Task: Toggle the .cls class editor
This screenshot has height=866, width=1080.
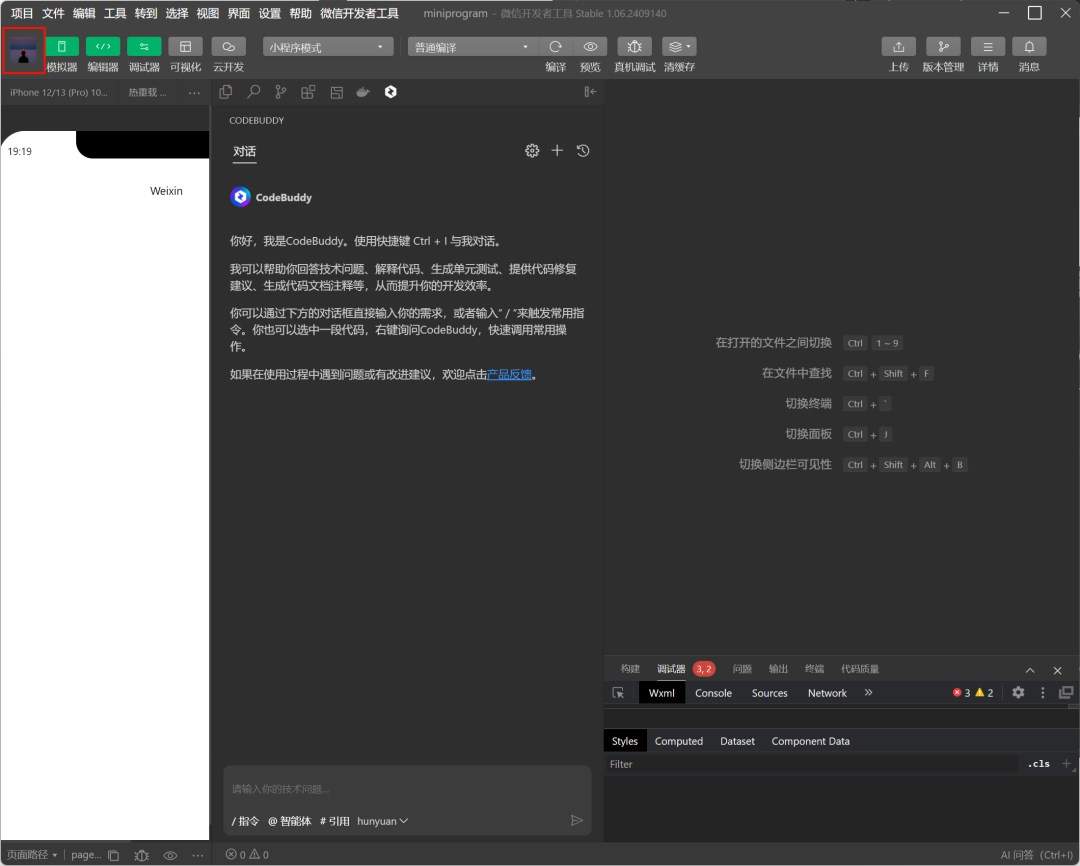Action: click(x=1039, y=764)
